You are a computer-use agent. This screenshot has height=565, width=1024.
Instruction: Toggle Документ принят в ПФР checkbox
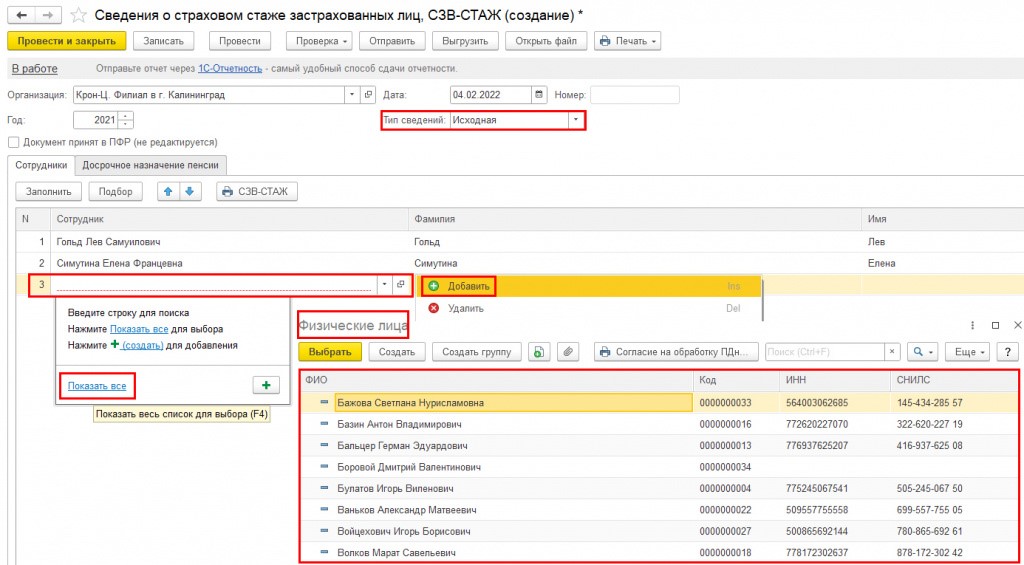point(12,142)
